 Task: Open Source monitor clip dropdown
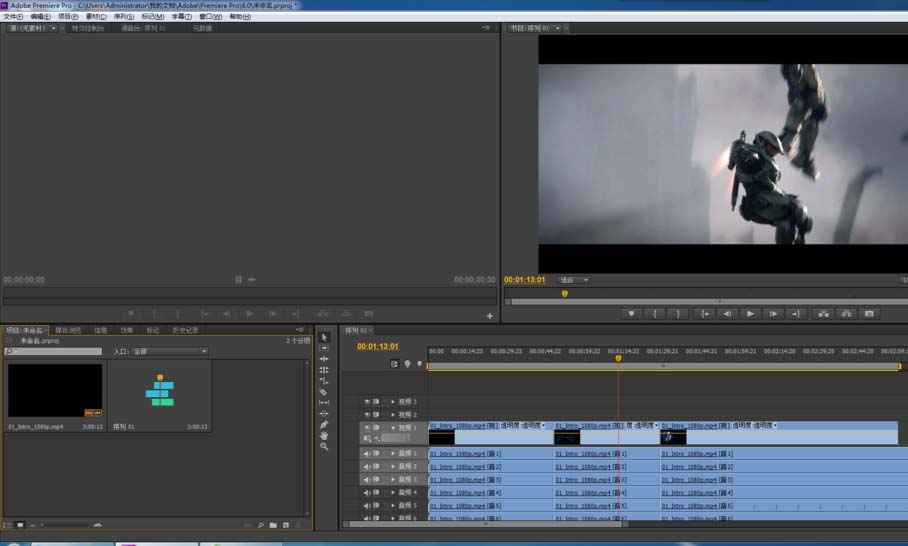pyautogui.click(x=54, y=28)
